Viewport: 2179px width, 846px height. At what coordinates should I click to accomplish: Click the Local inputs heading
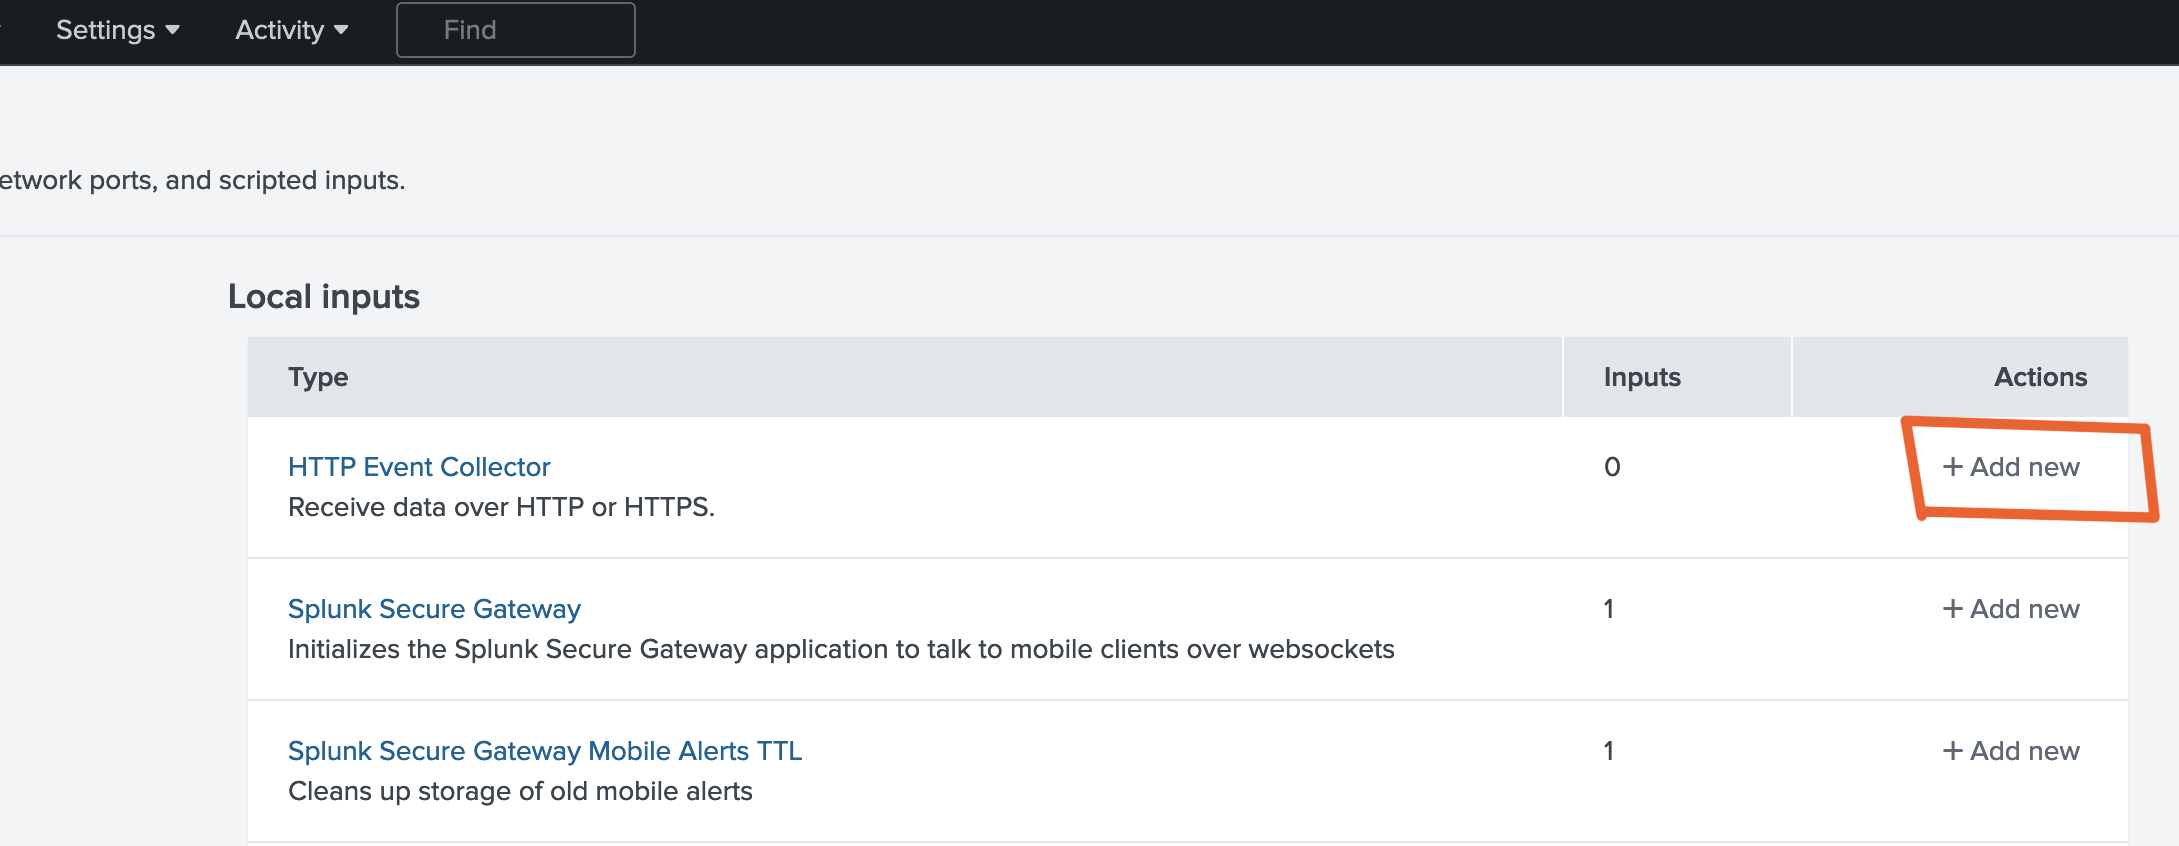pos(324,297)
